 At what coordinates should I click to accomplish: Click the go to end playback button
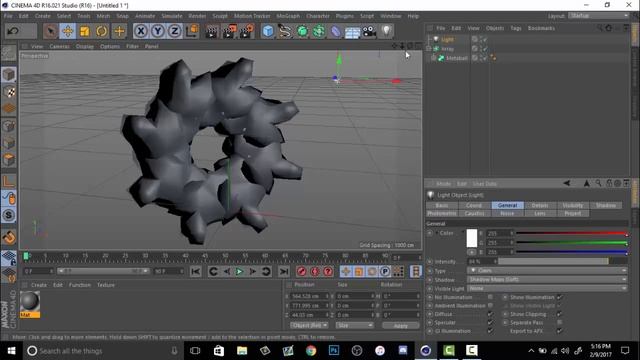[284, 271]
